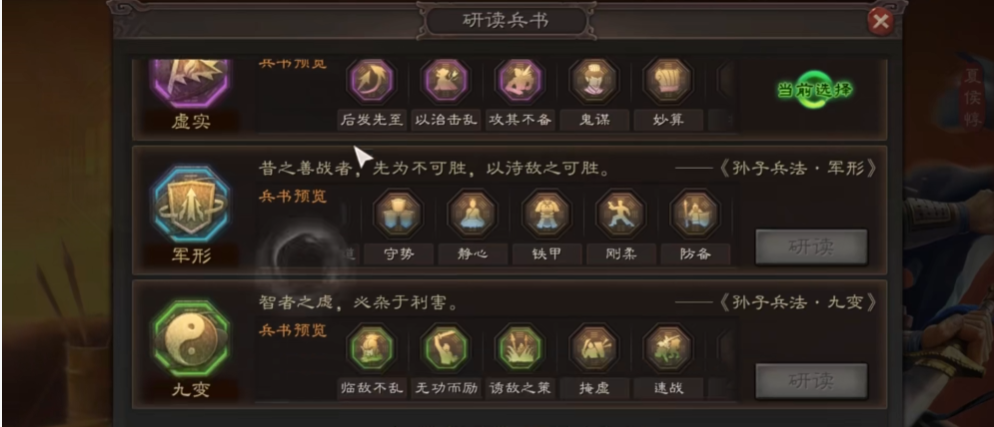The height and width of the screenshot is (427, 994).
Task: Select the 后发先至 skill icon
Action: tap(371, 81)
